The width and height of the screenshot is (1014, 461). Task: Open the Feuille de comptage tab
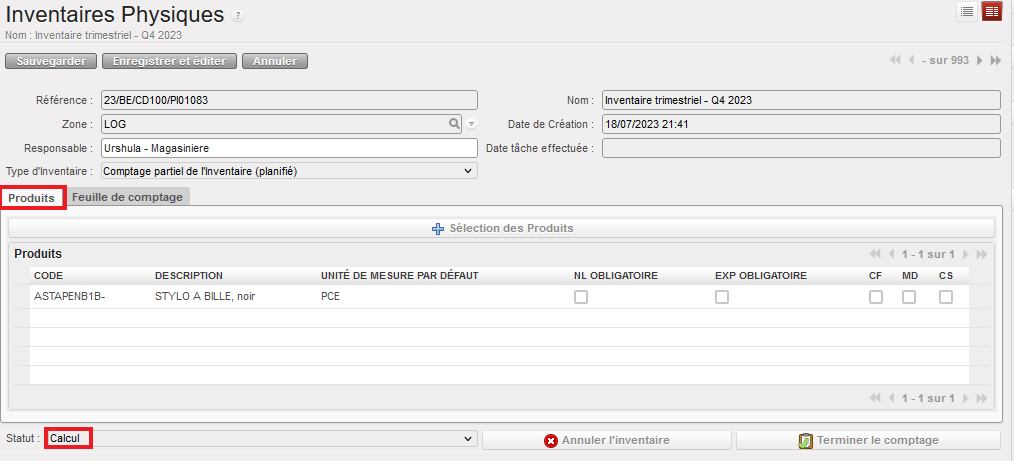point(127,198)
